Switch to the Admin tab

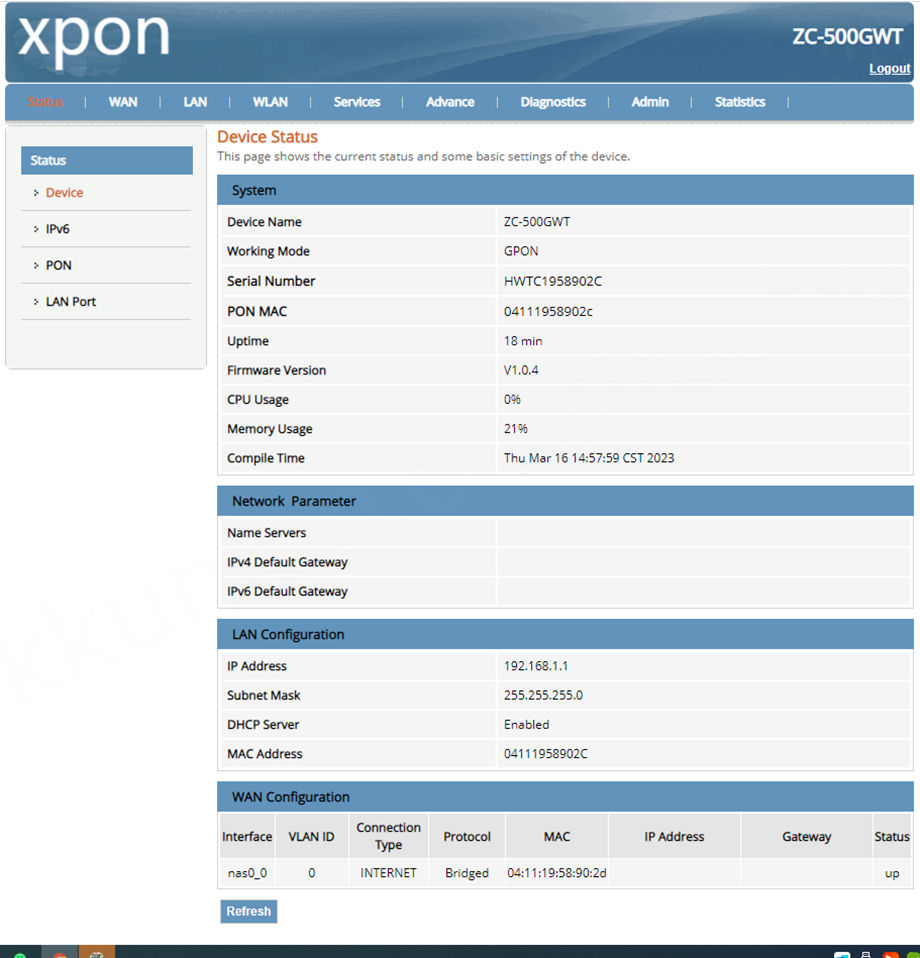[650, 102]
